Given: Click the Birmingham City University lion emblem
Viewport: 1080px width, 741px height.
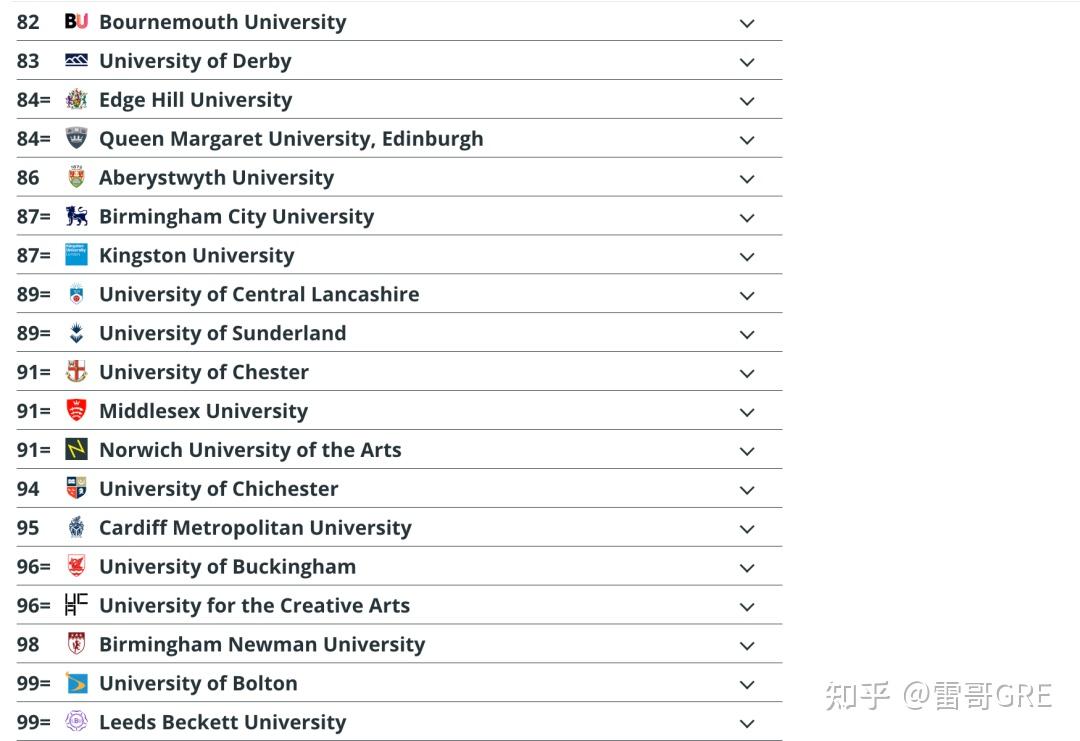Looking at the screenshot, I should [x=77, y=216].
